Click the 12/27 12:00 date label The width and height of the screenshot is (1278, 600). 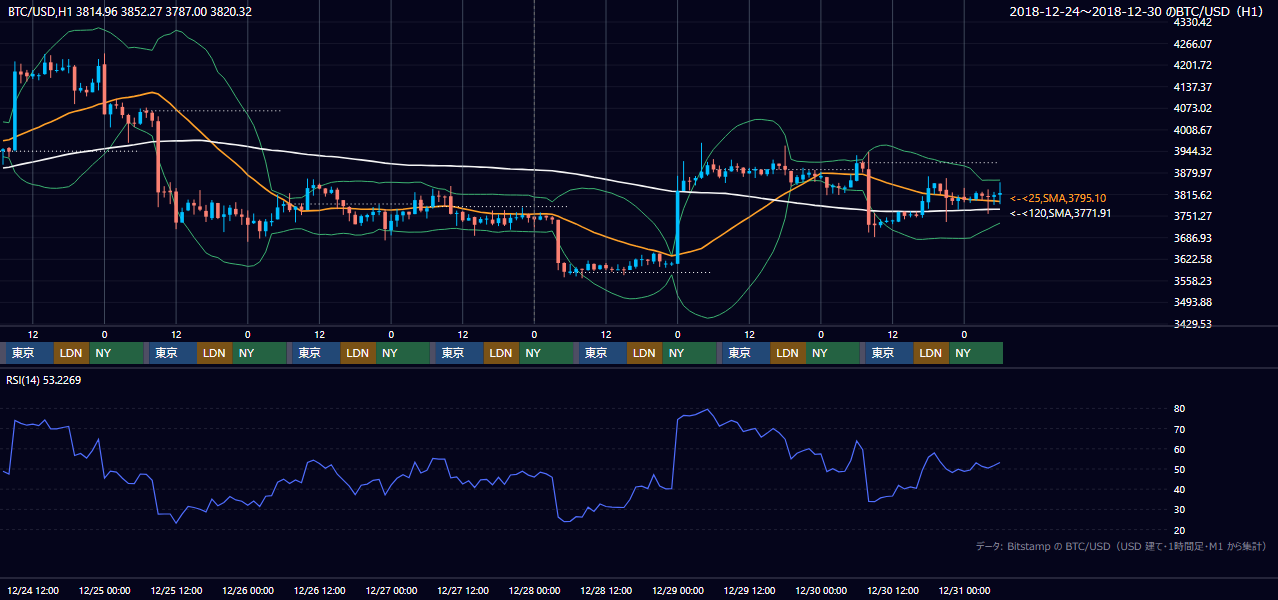tap(463, 591)
